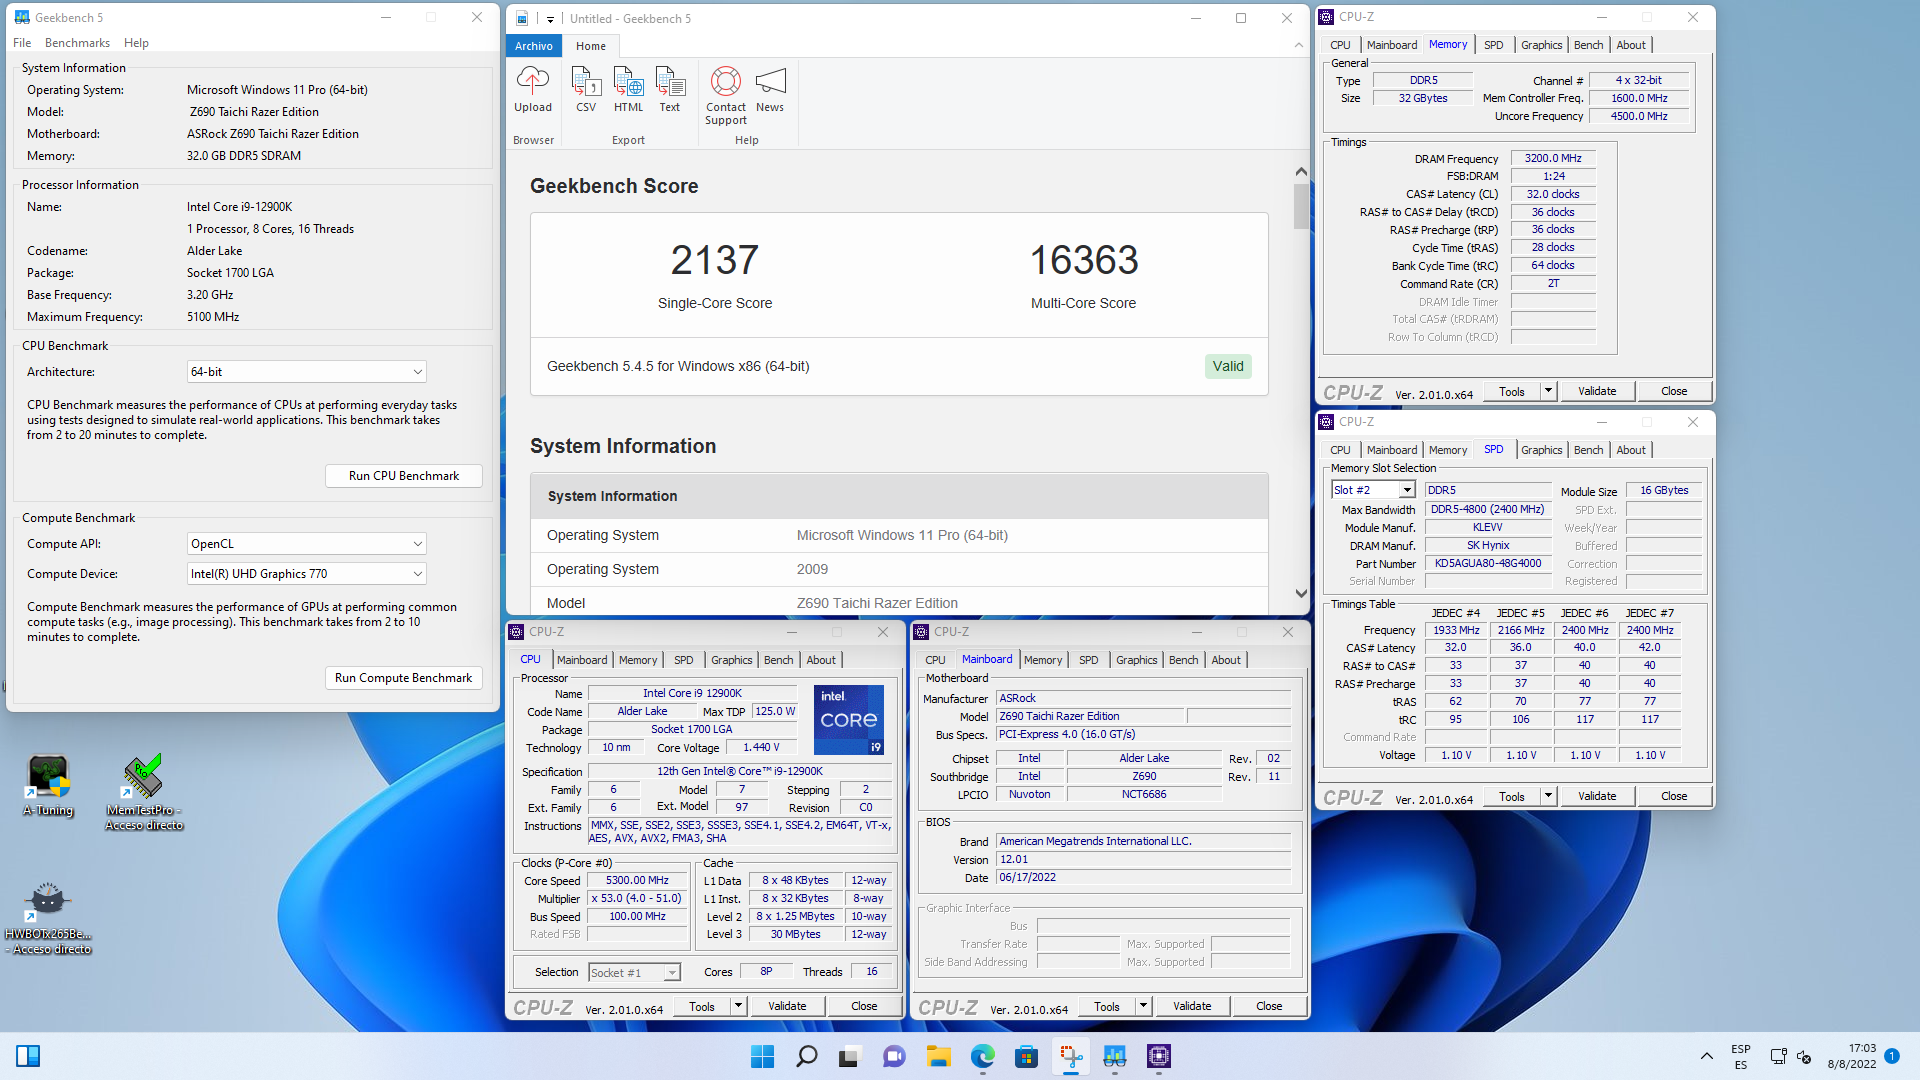
Task: Open Windows Start menu
Action: [x=762, y=1056]
